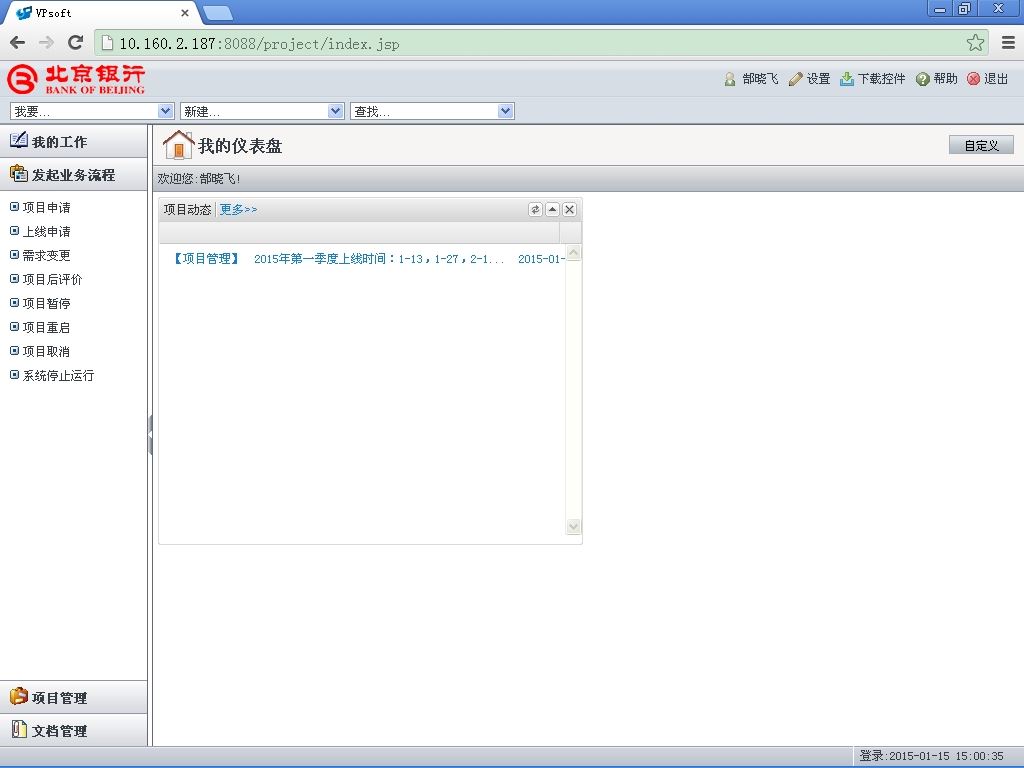Click the green help icon
Image resolution: width=1024 pixels, height=768 pixels.
[922, 79]
